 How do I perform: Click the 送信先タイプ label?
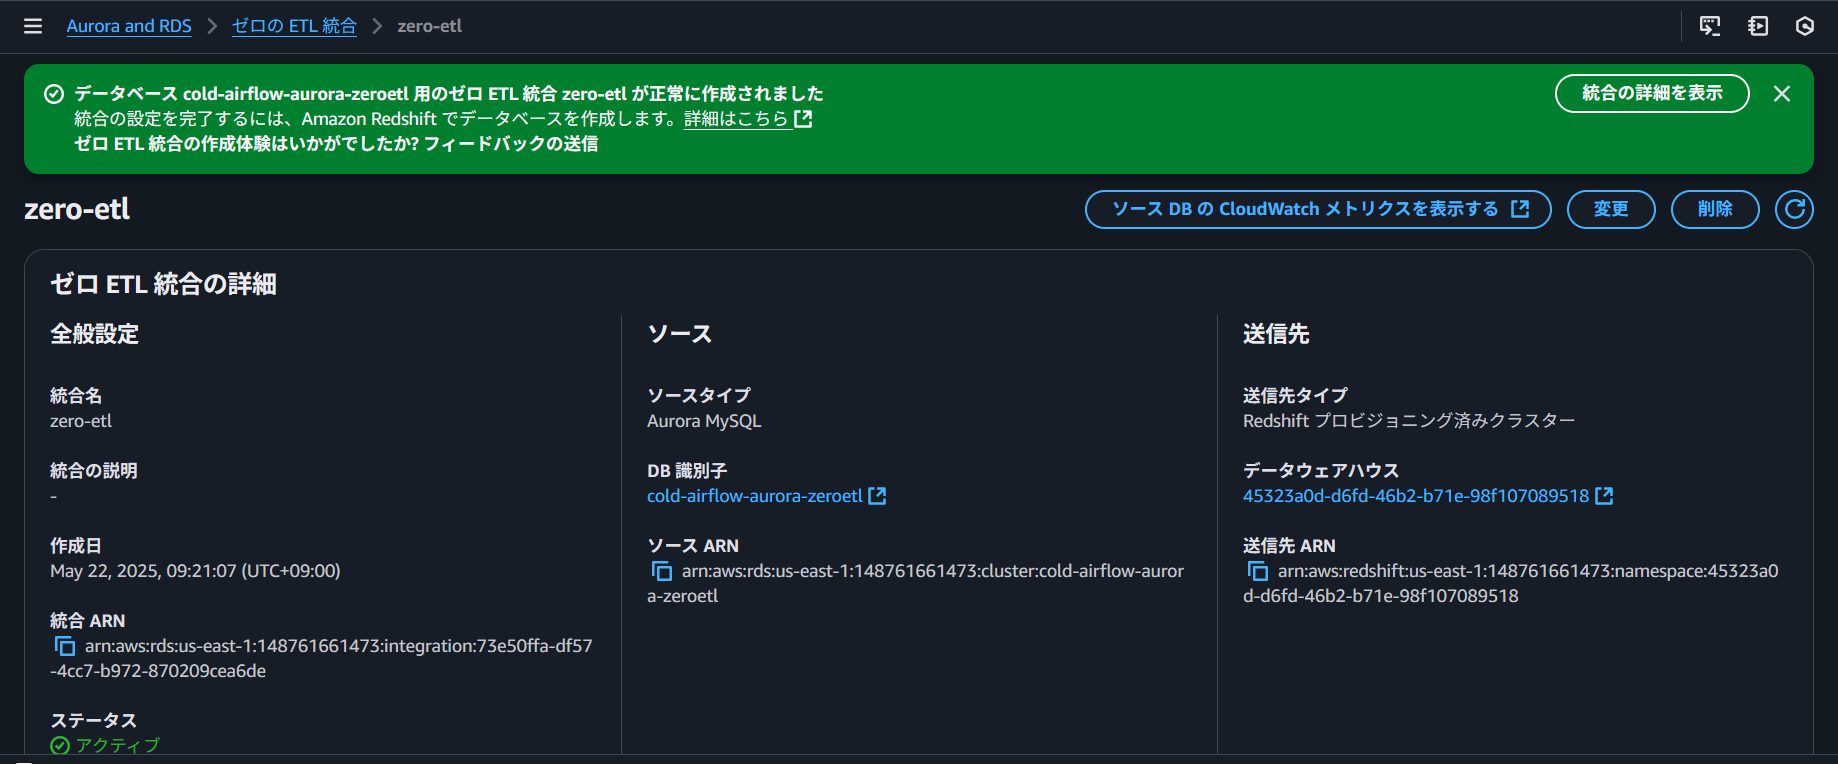[1295, 396]
